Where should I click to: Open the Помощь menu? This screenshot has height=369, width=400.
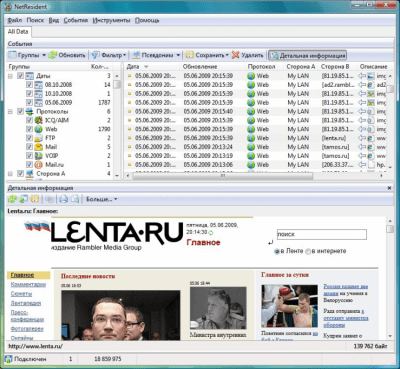(x=147, y=20)
